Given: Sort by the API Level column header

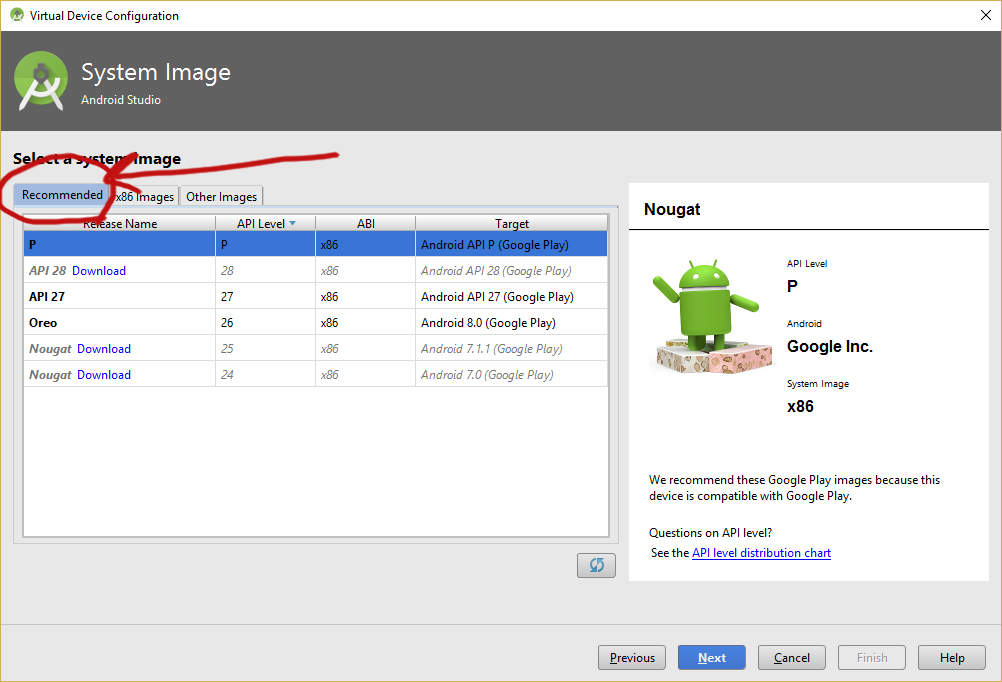Looking at the screenshot, I should [265, 224].
